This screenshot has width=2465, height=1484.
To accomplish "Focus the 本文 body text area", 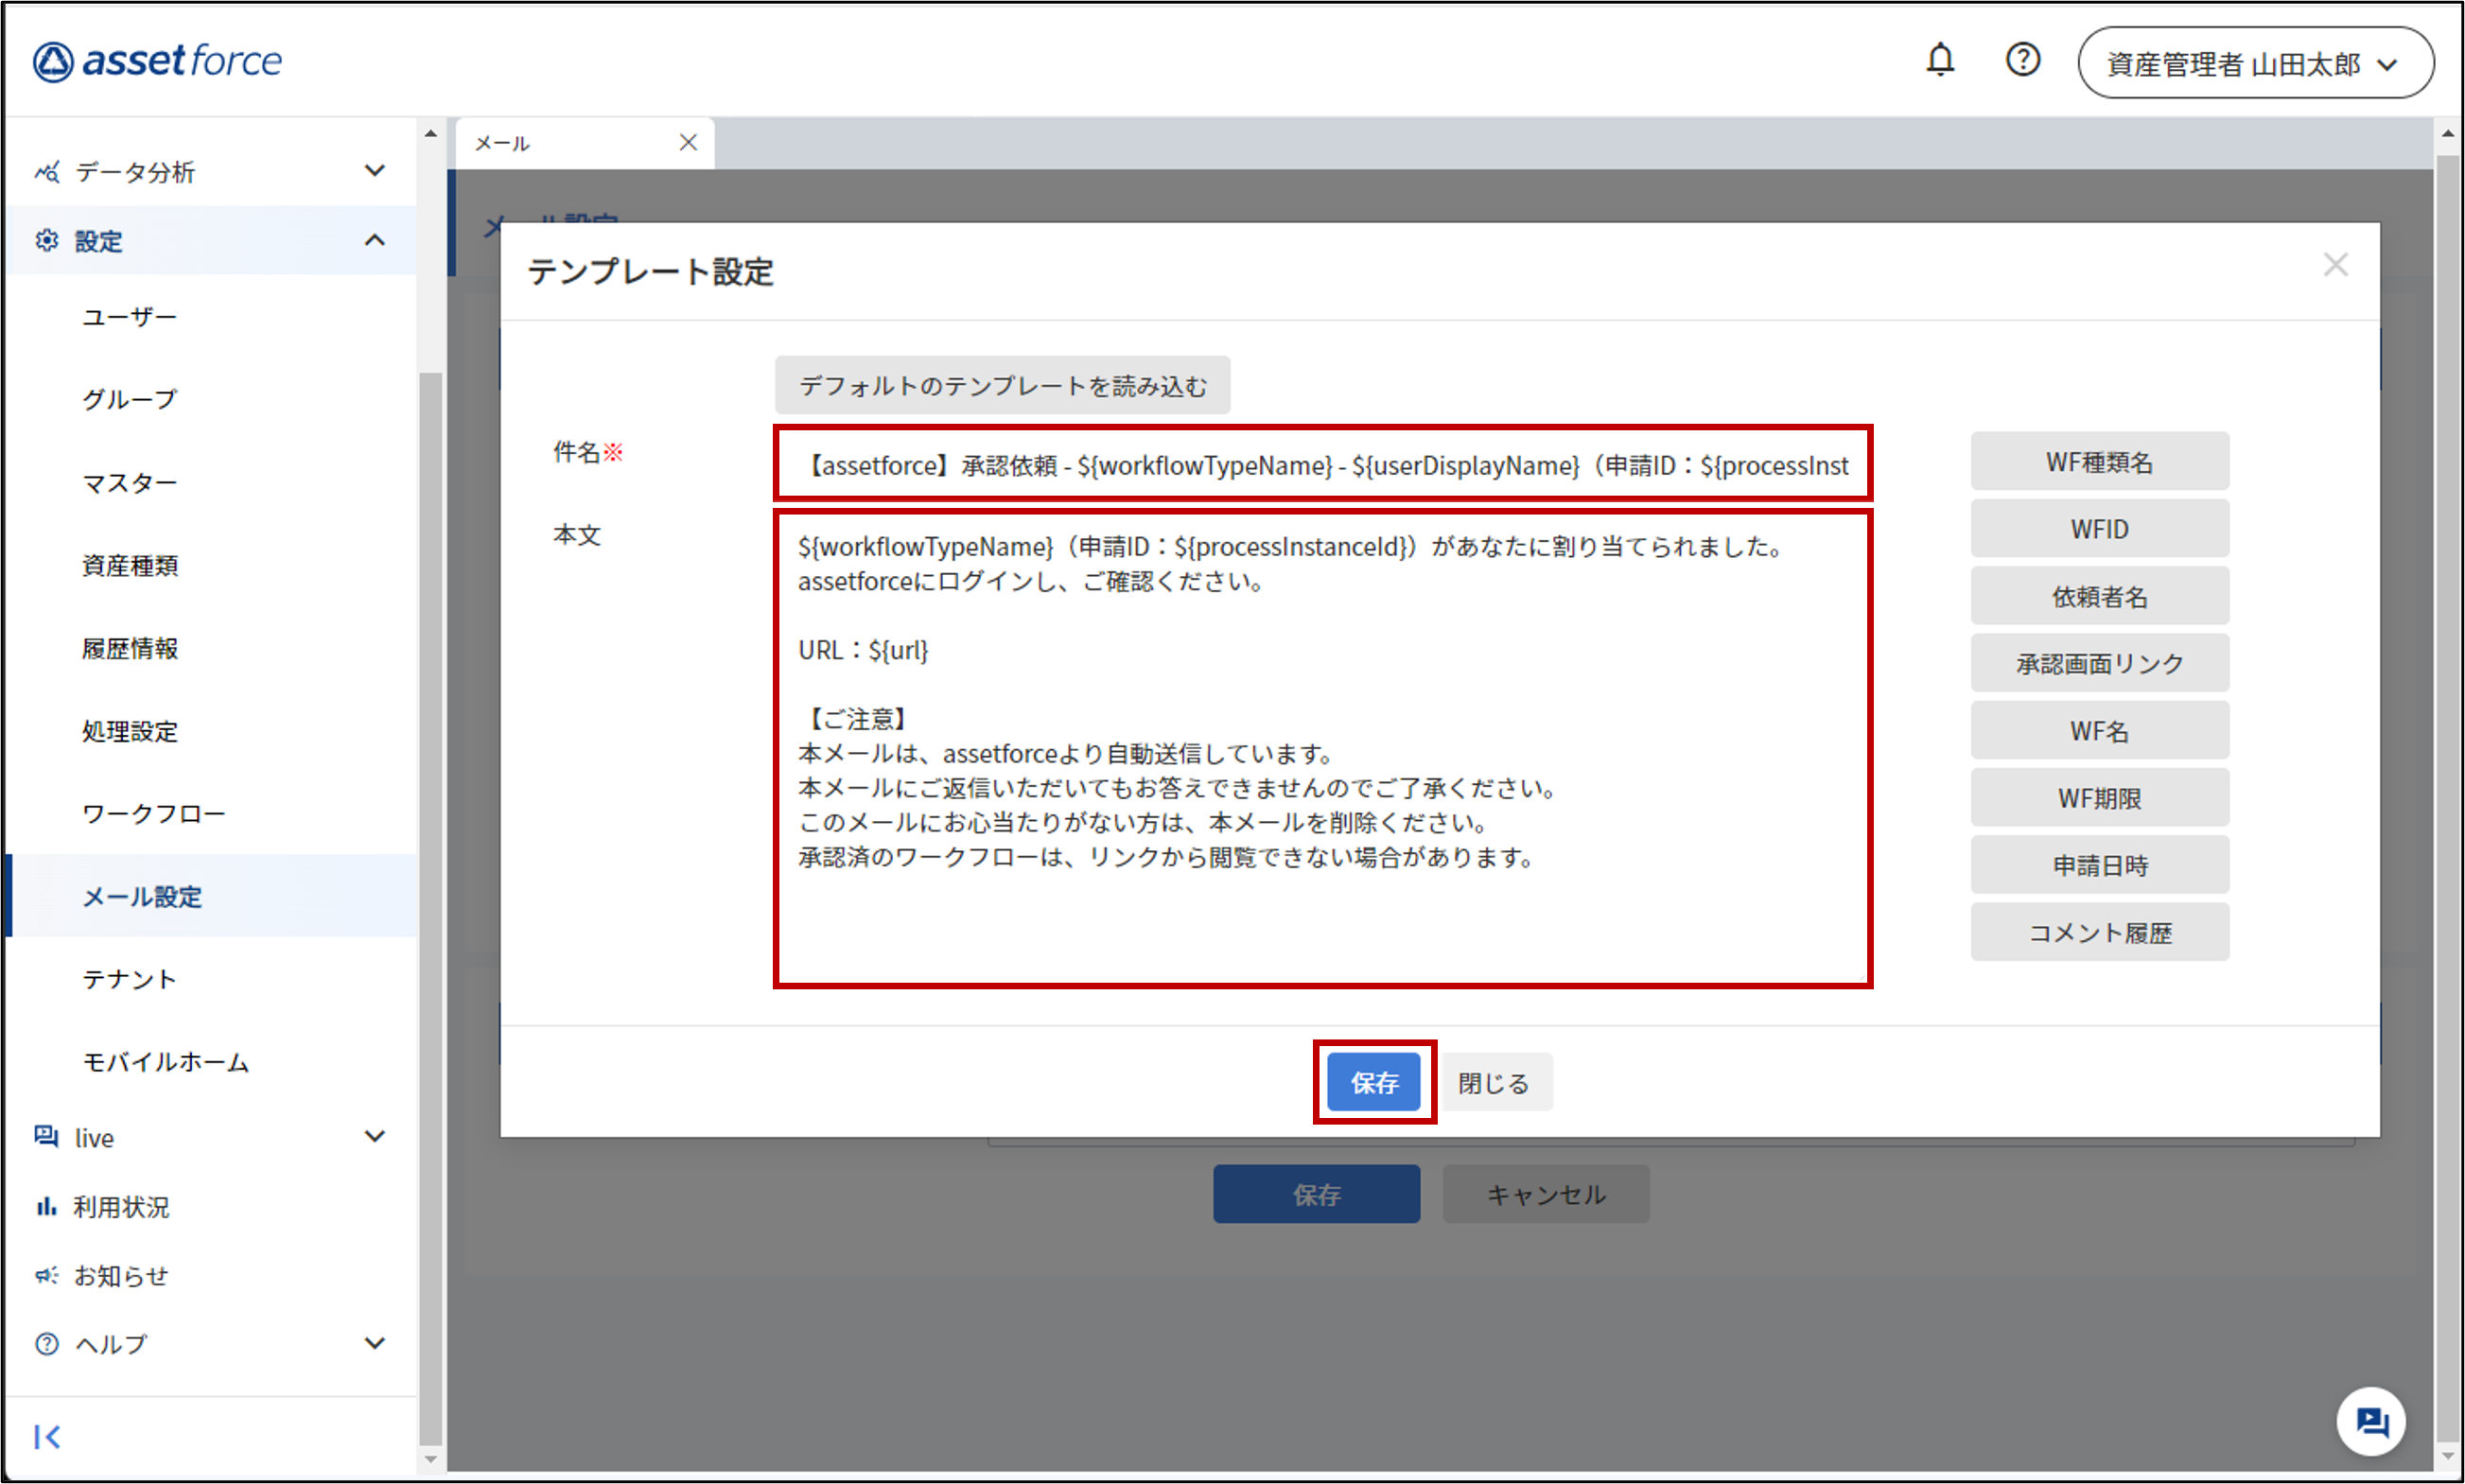I will (1323, 749).
